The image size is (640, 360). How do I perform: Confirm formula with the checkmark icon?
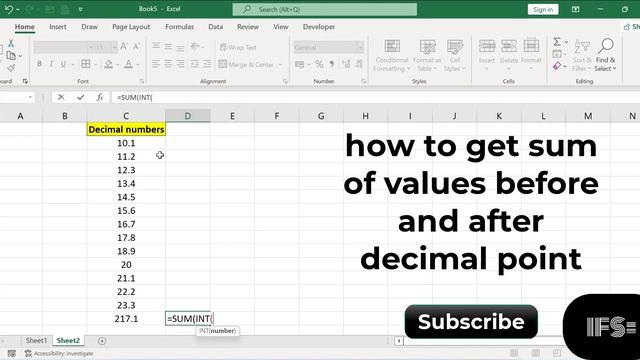pyautogui.click(x=80, y=97)
